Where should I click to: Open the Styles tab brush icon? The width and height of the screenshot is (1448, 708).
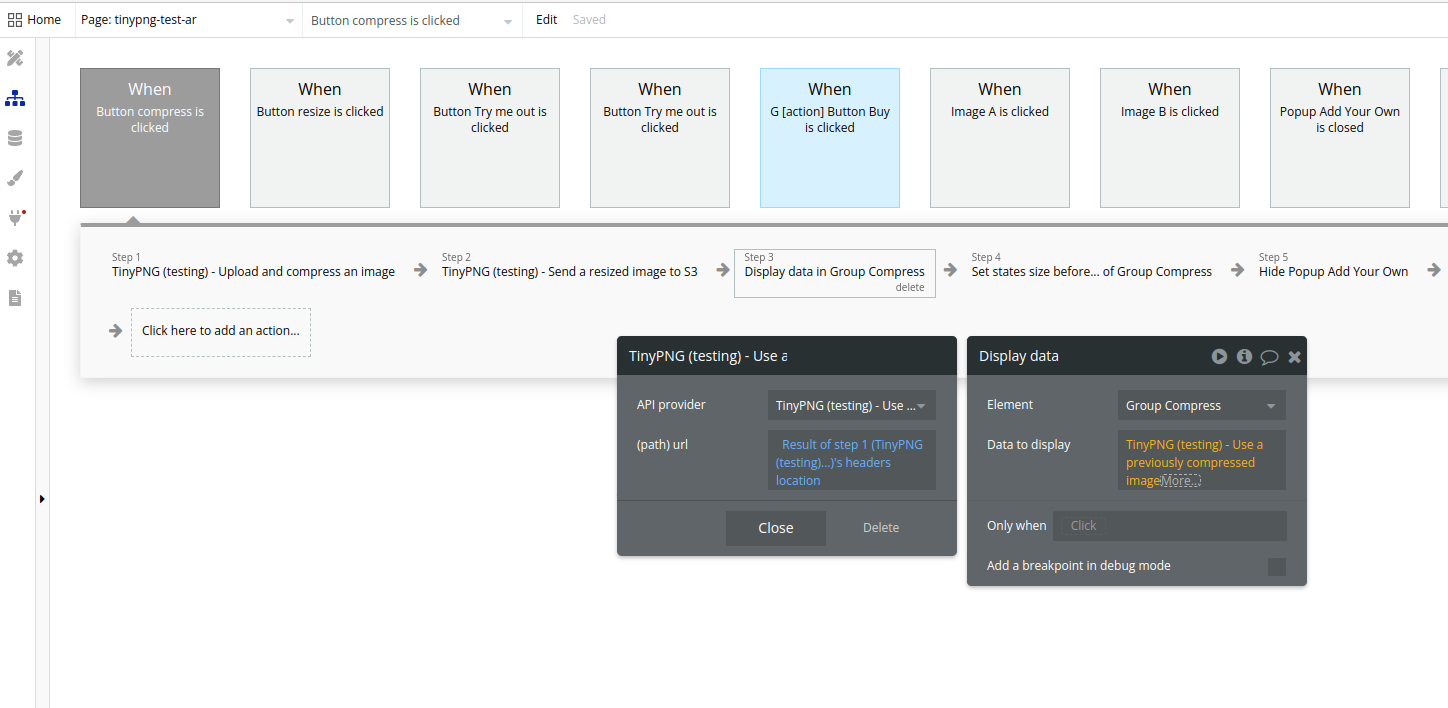(x=15, y=178)
